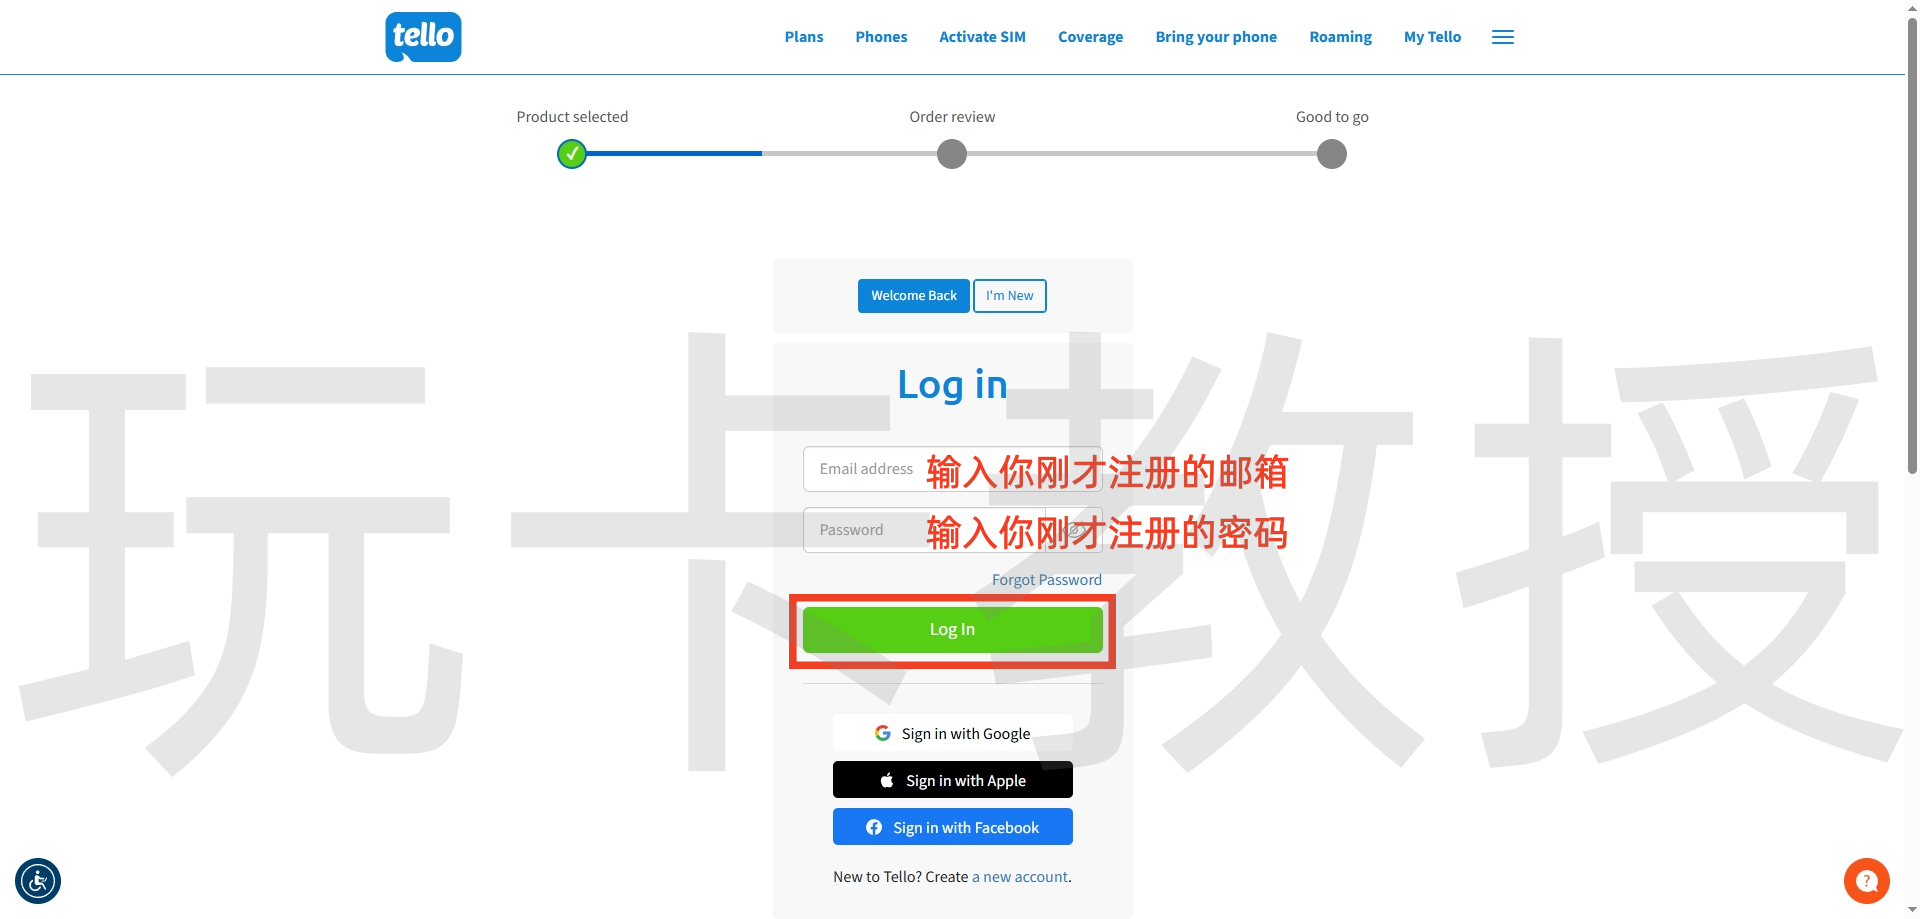1920x919 pixels.
Task: Click the green Product selected checkmark
Action: (x=572, y=154)
